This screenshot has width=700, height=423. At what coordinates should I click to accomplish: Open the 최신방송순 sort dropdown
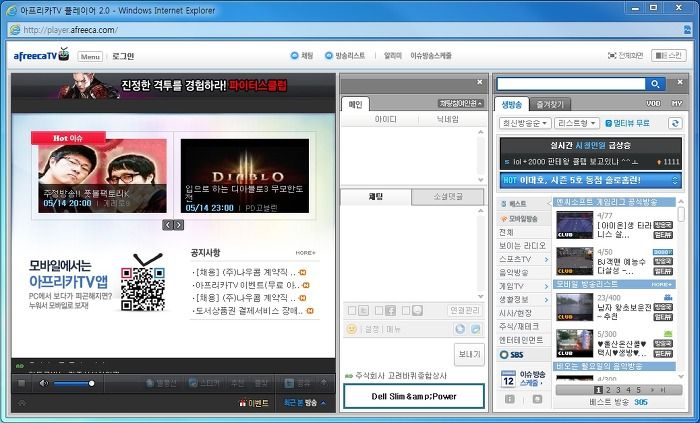coord(525,123)
